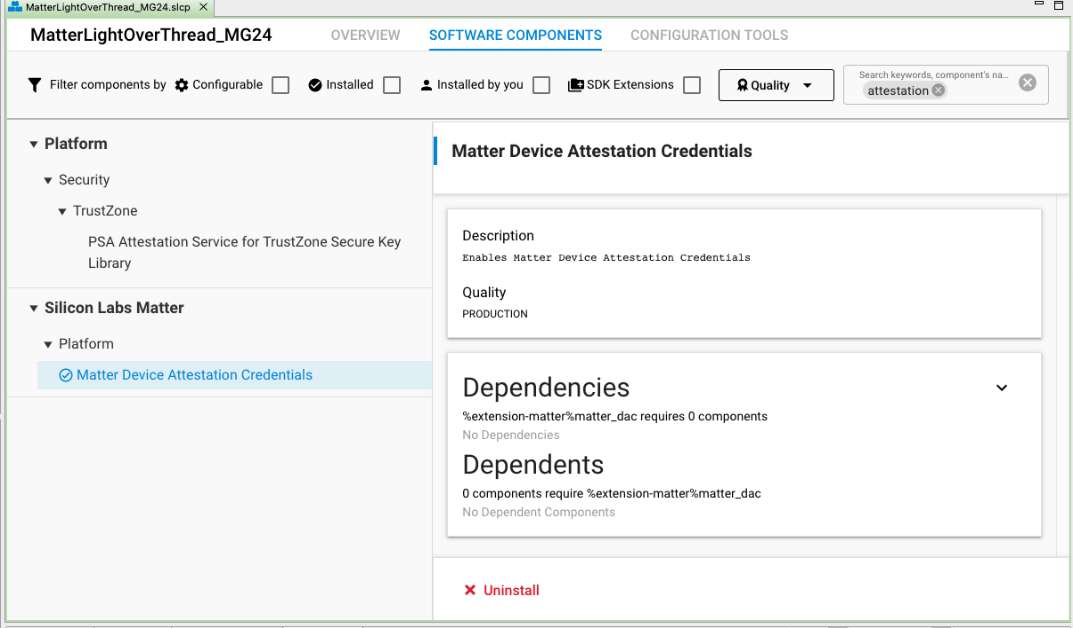Switch to the OVERVIEW tab
Image resolution: width=1073 pixels, height=628 pixels.
[x=365, y=35]
